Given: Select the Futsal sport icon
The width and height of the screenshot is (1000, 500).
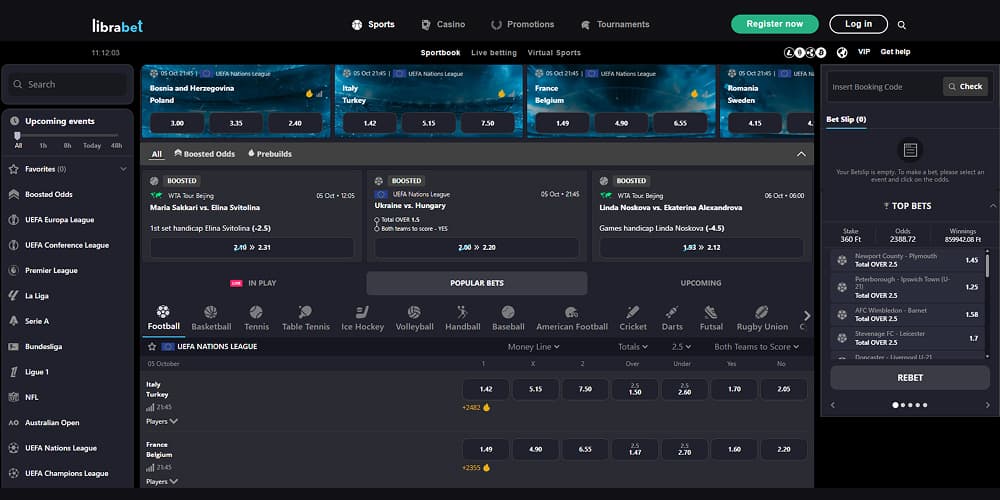Looking at the screenshot, I should [x=711, y=312].
